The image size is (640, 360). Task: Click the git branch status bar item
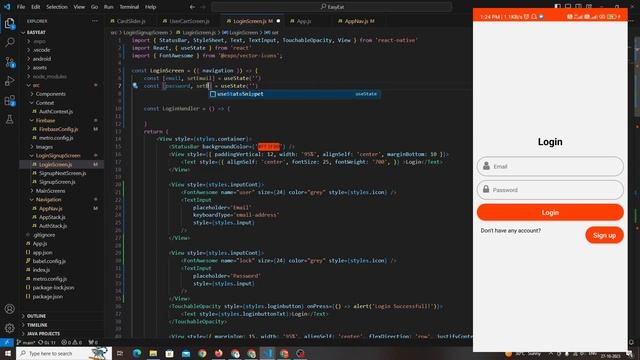pos(27,342)
